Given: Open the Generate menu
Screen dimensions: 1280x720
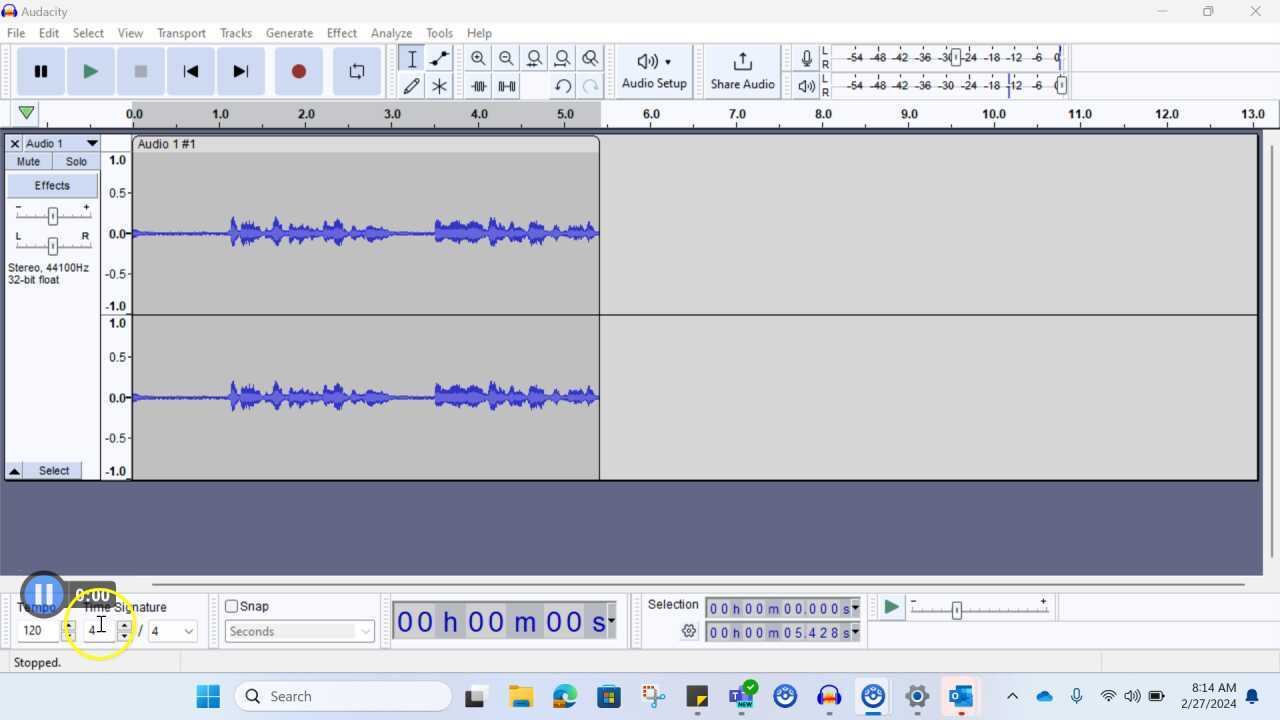Looking at the screenshot, I should (289, 33).
